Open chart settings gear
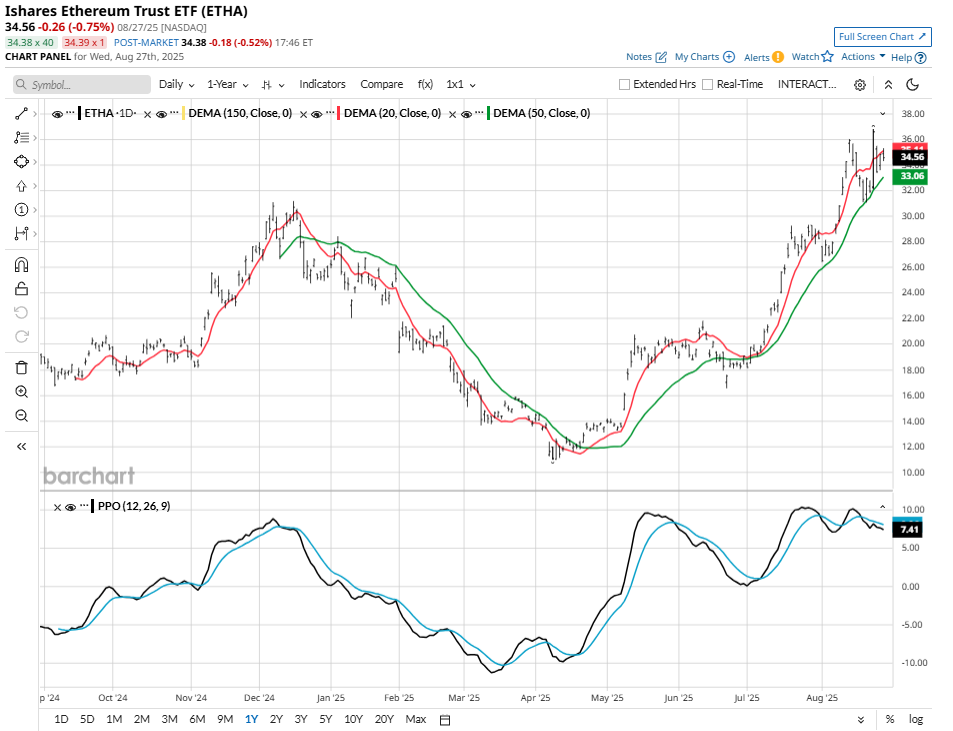The image size is (953, 731). click(x=859, y=85)
